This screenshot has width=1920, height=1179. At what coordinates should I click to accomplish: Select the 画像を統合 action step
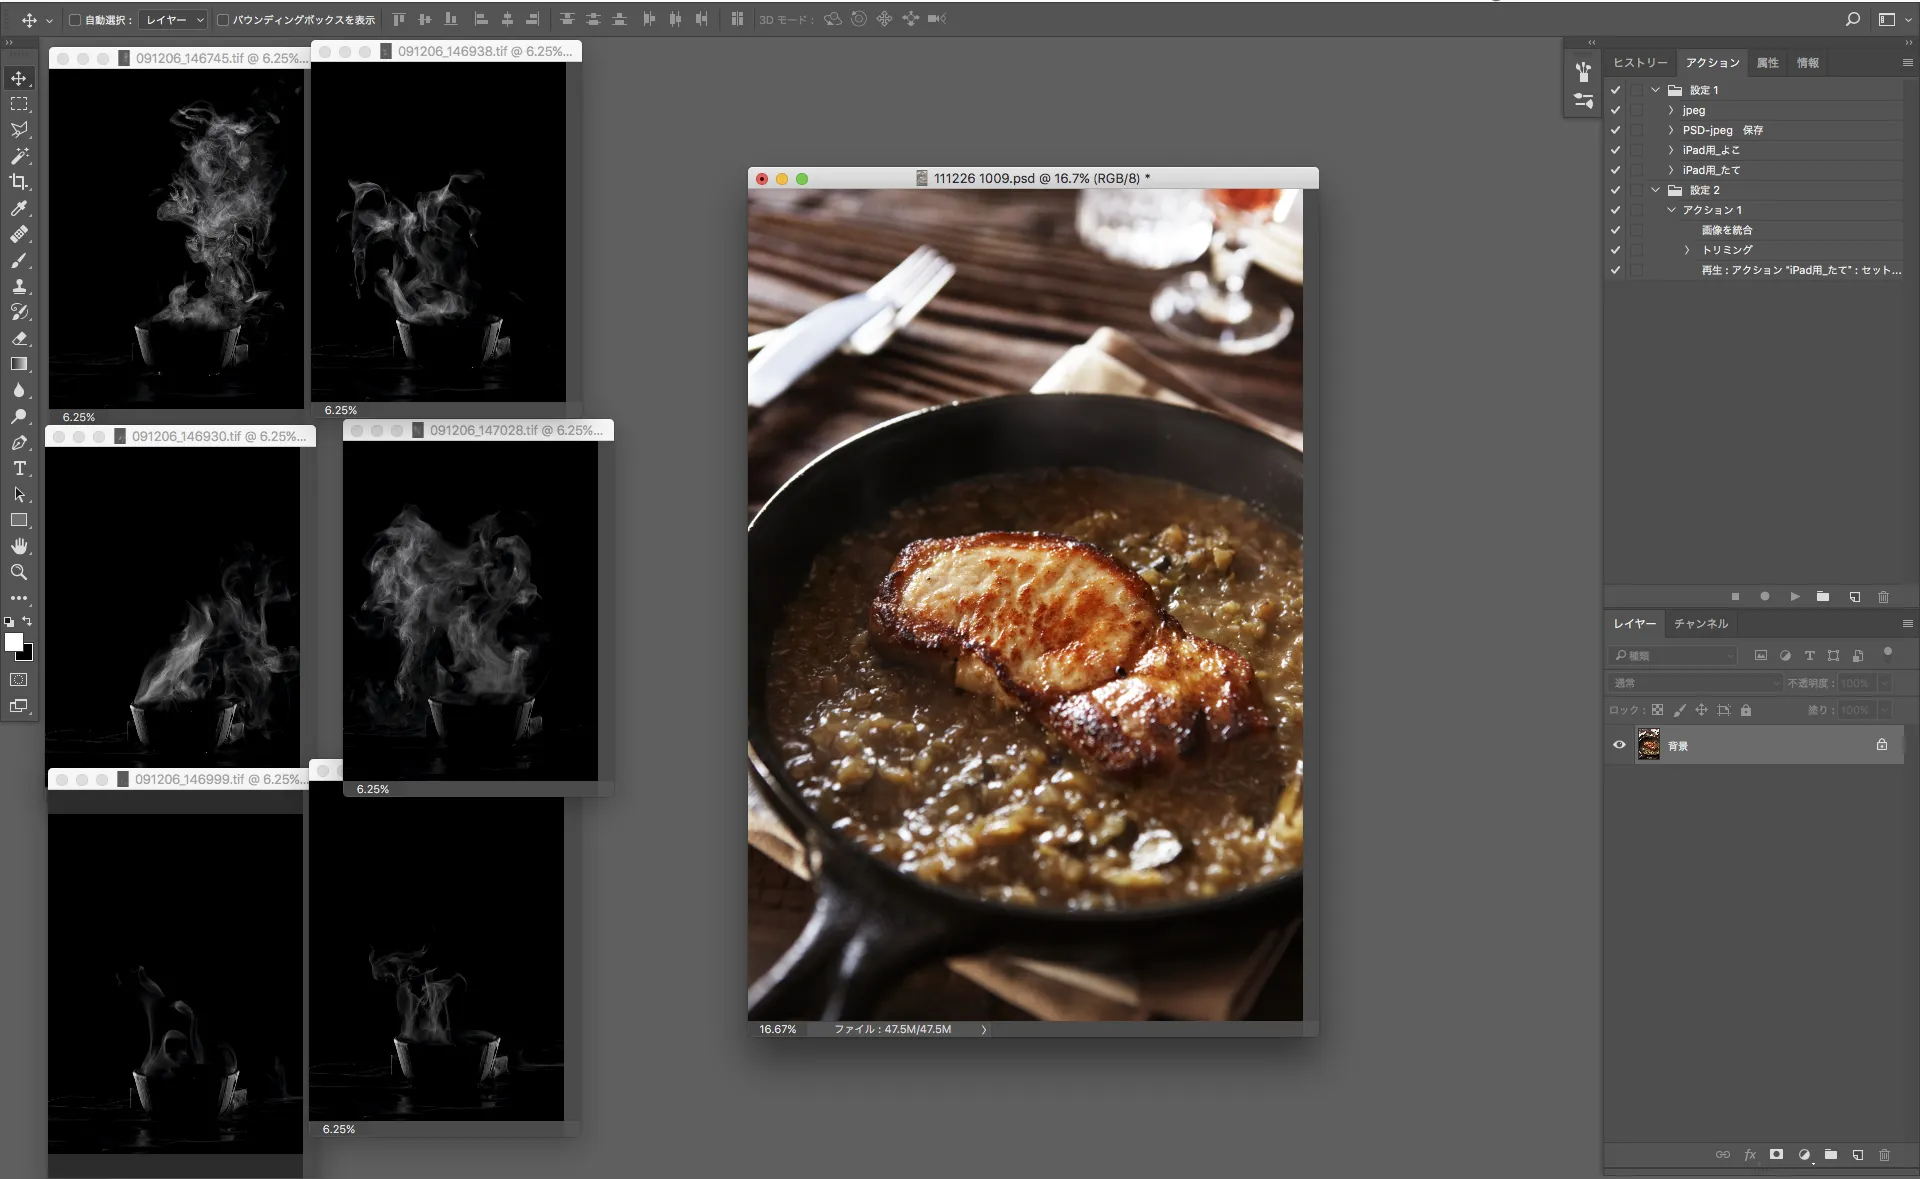pyautogui.click(x=1726, y=230)
